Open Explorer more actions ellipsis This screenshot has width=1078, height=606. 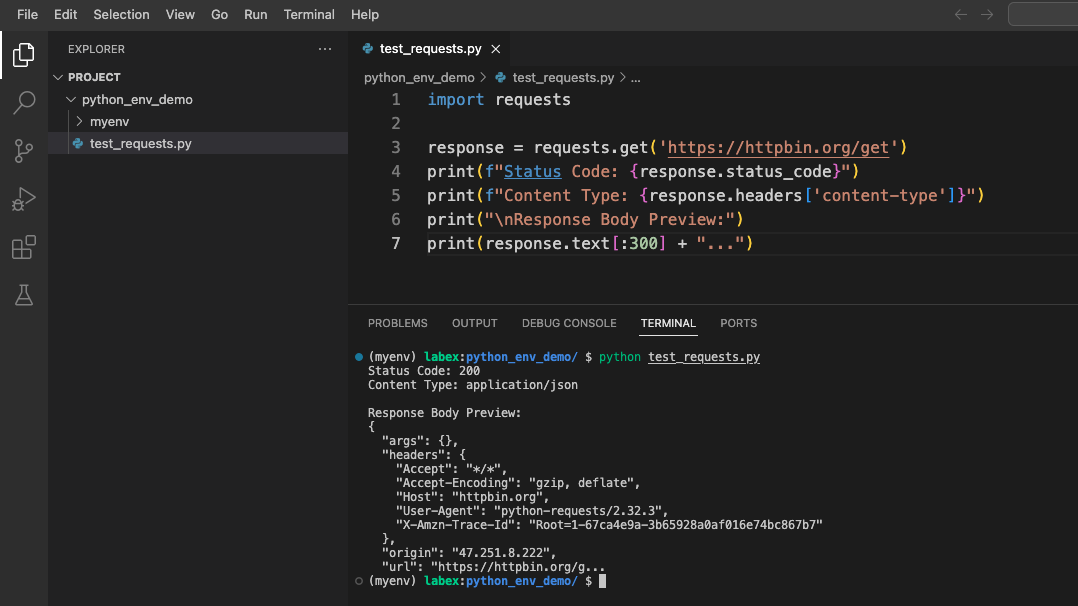click(x=324, y=49)
